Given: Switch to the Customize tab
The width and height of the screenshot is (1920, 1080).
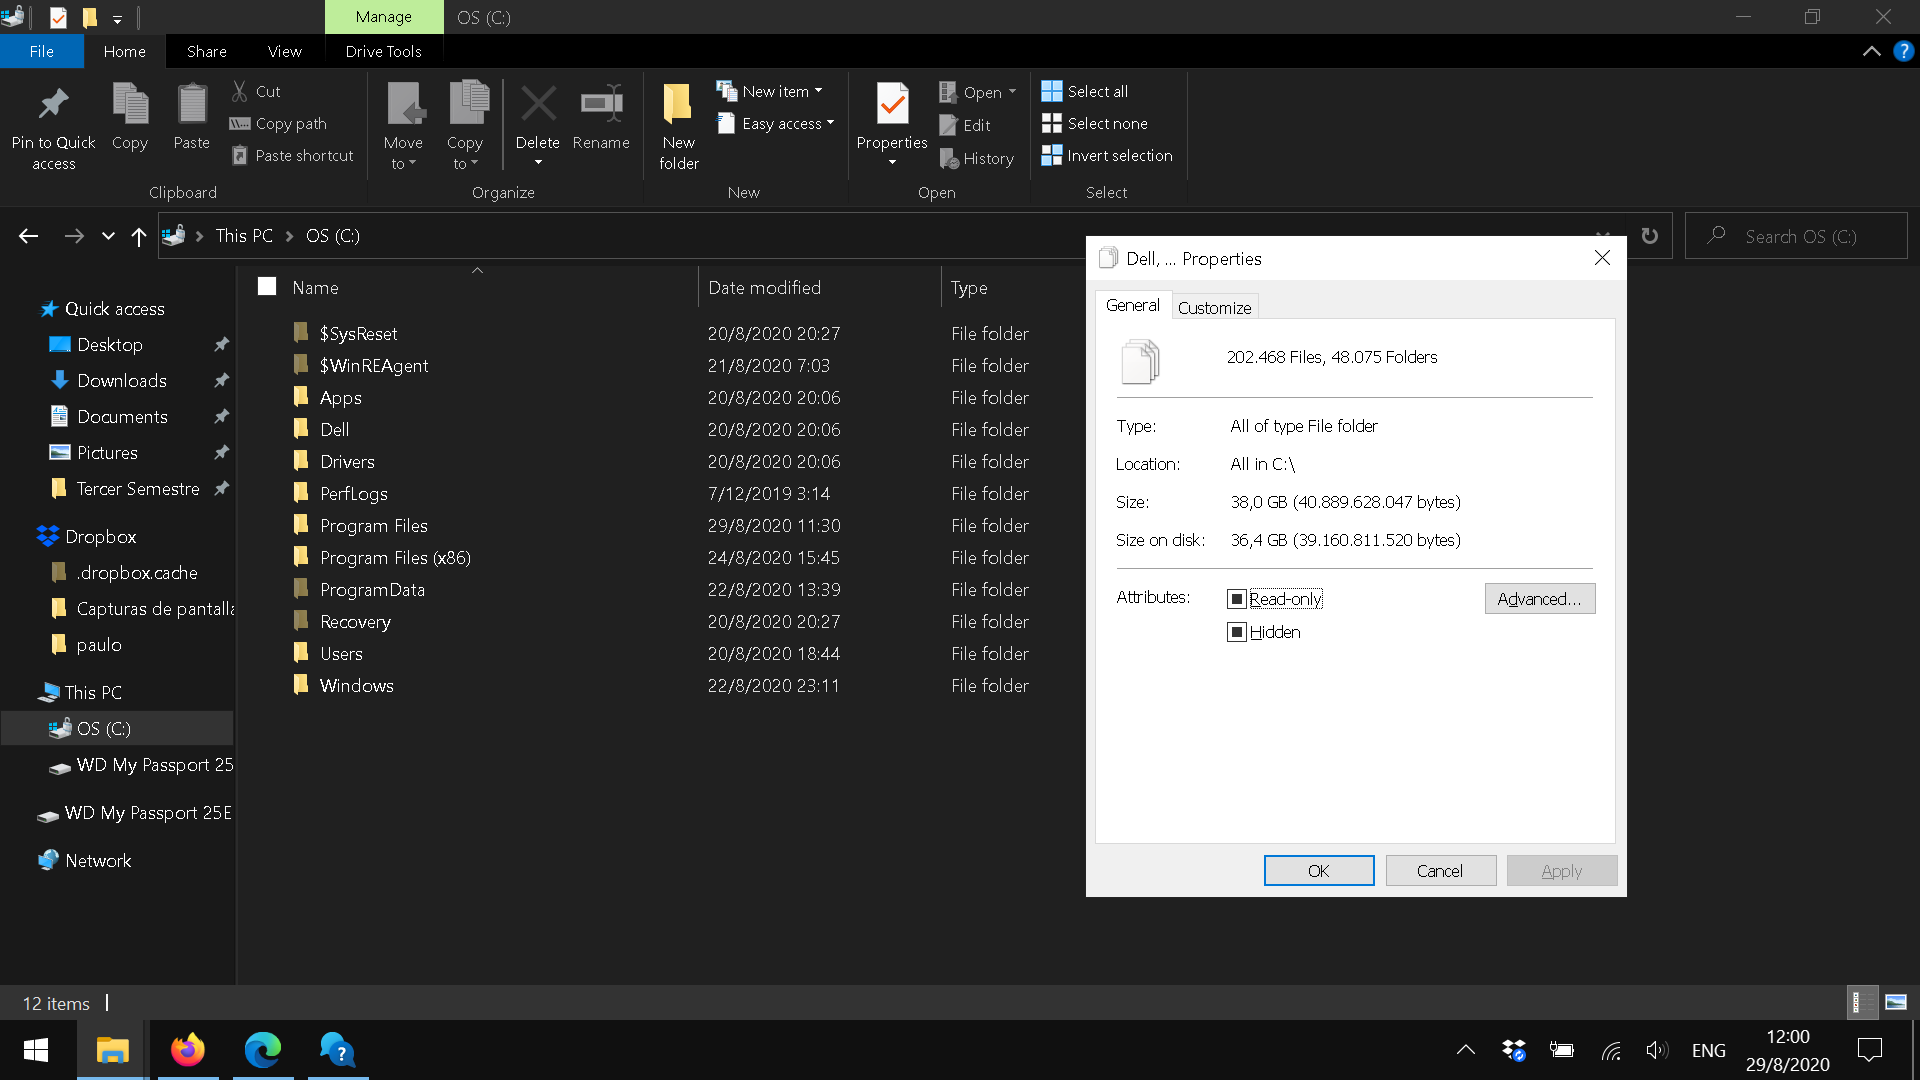Looking at the screenshot, I should coord(1214,308).
